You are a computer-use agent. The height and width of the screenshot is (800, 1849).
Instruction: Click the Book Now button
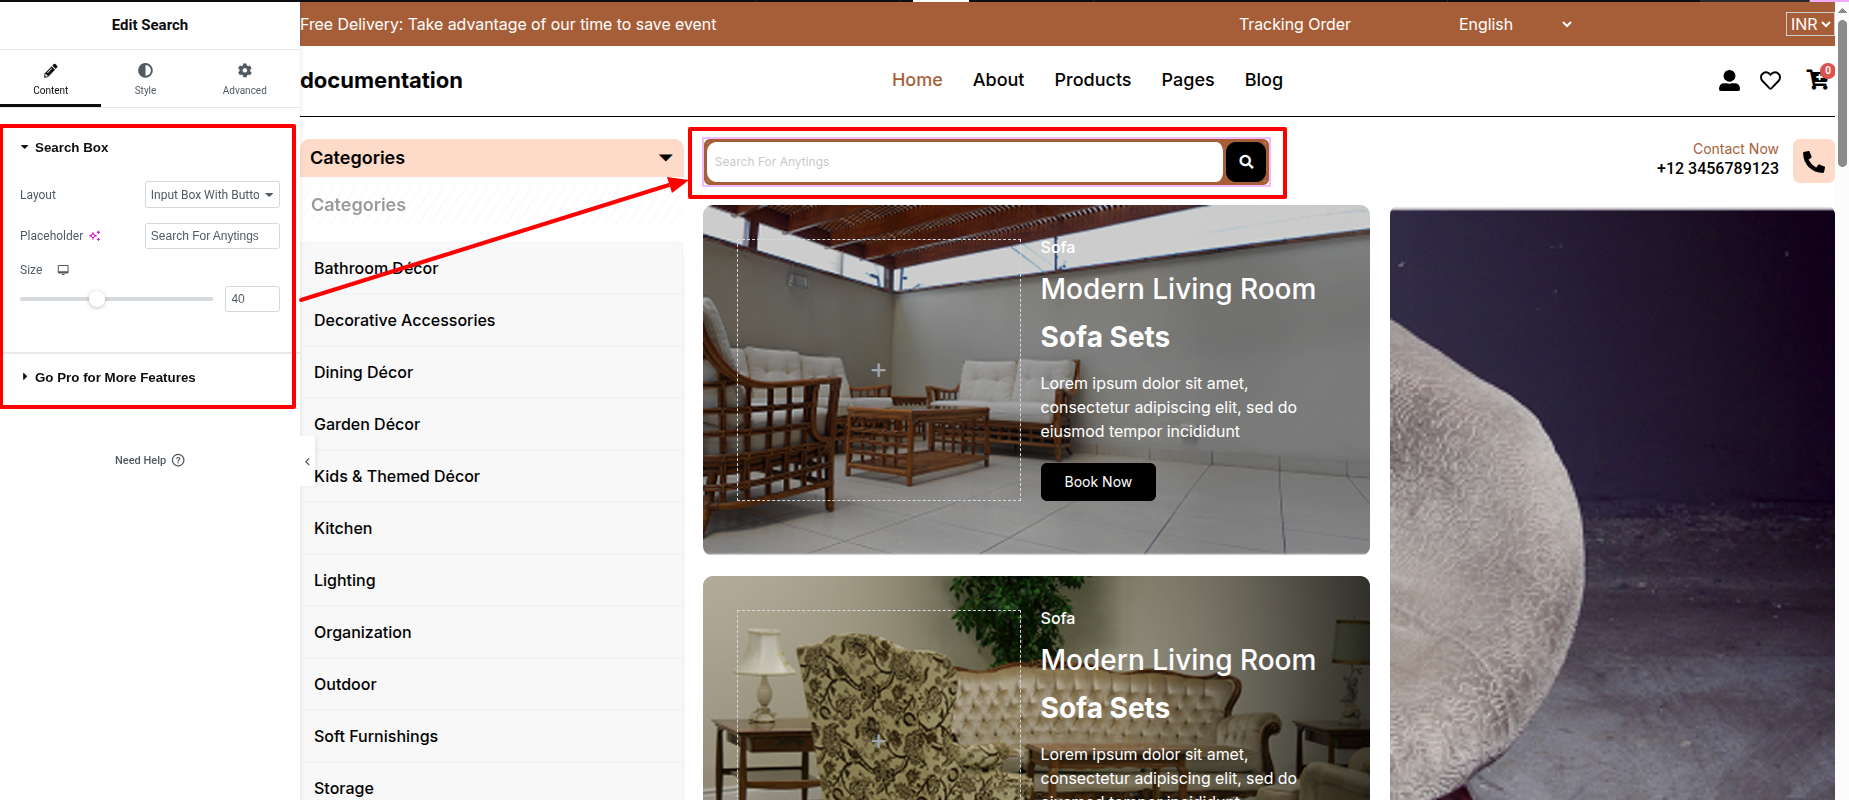coord(1097,482)
